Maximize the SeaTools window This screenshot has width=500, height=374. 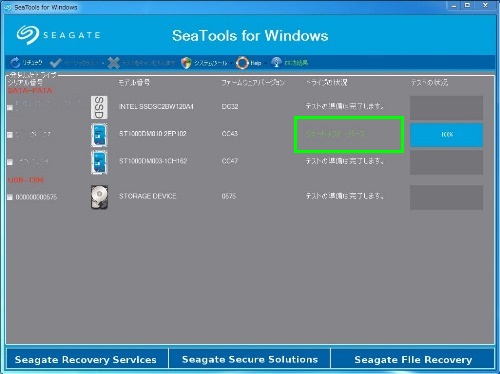(x=468, y=5)
